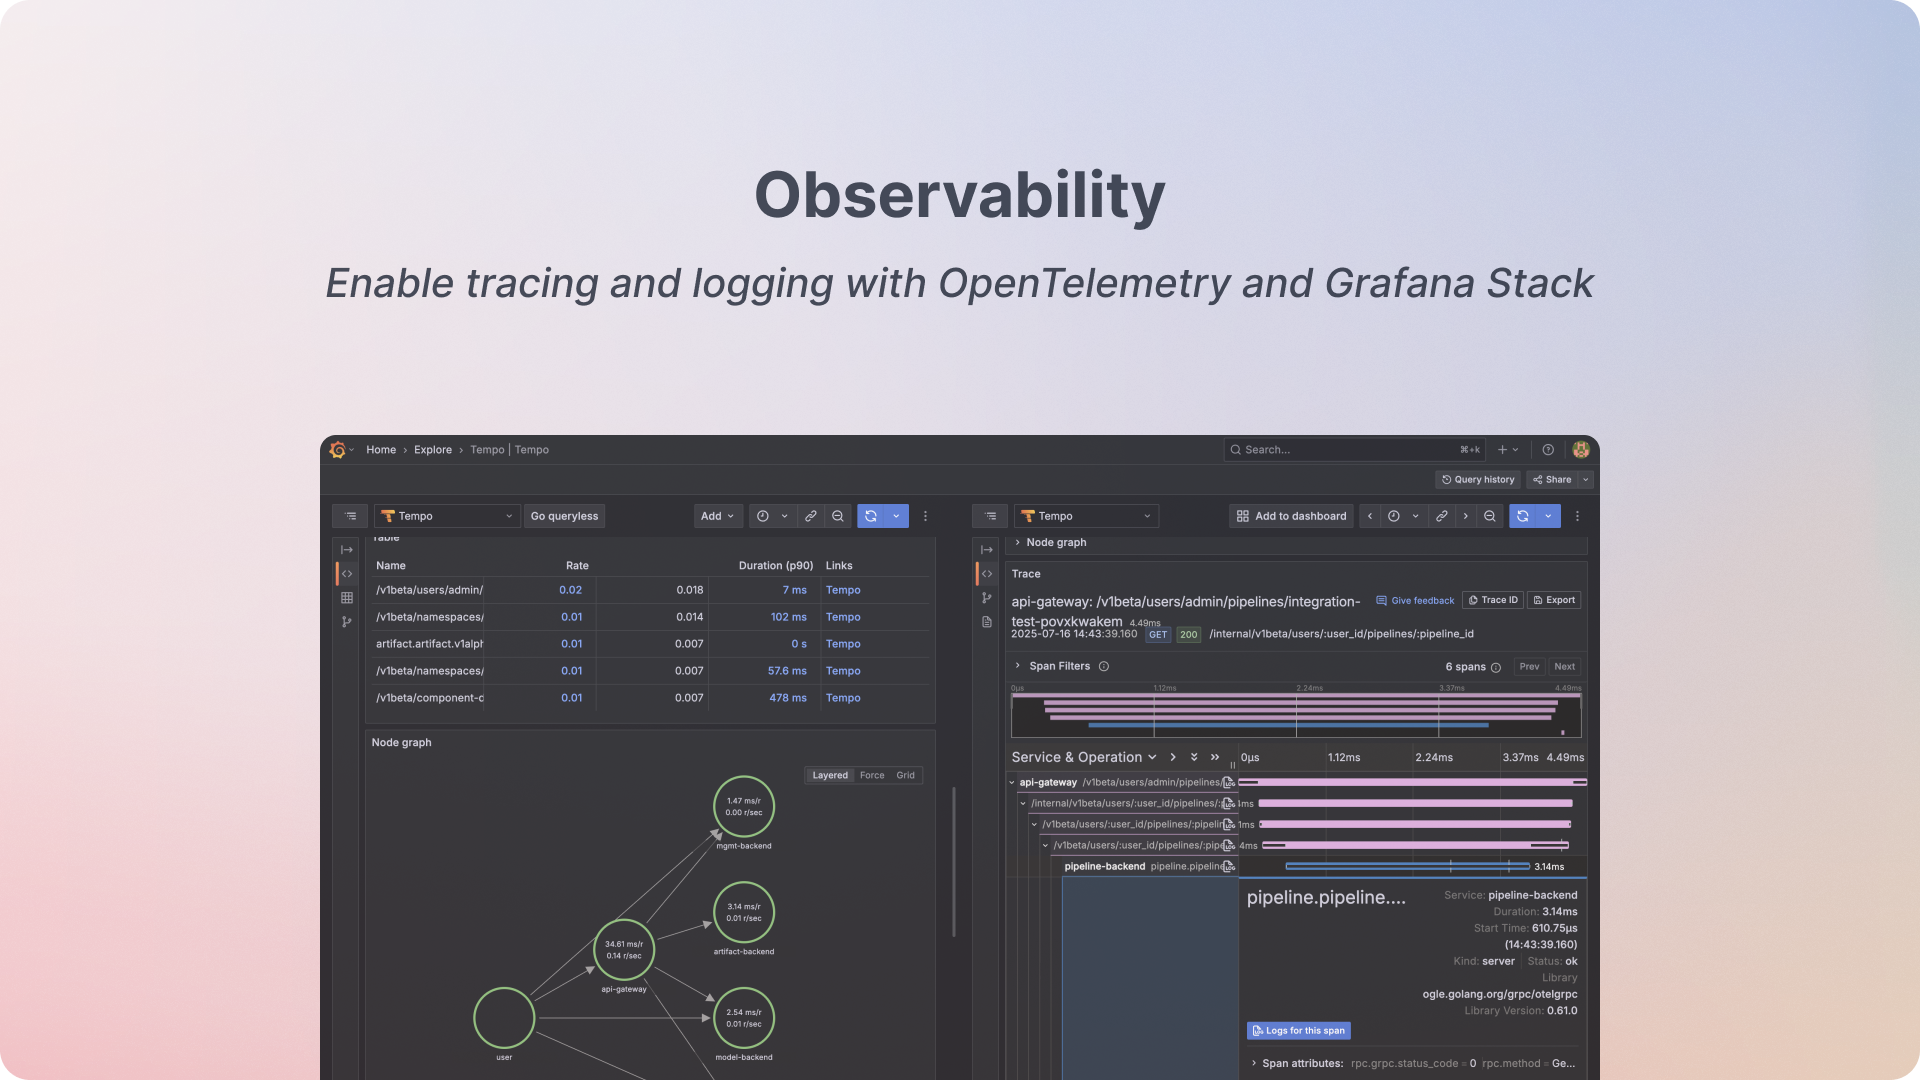Run query refresh button in right pane
Screen dimensions: 1920x1080
click(x=1523, y=516)
